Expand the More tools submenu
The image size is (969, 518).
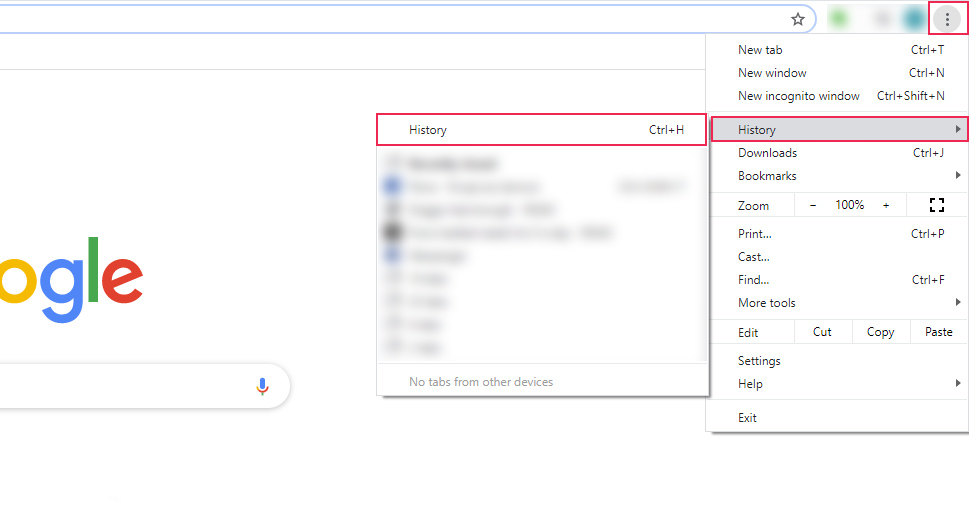click(958, 303)
